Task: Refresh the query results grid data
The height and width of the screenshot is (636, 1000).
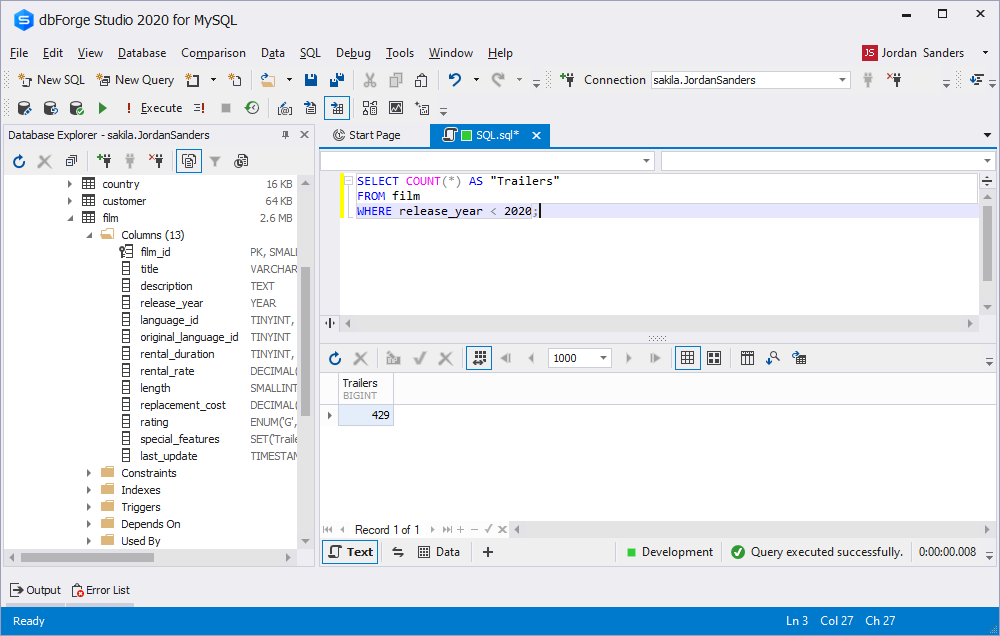Action: point(335,358)
